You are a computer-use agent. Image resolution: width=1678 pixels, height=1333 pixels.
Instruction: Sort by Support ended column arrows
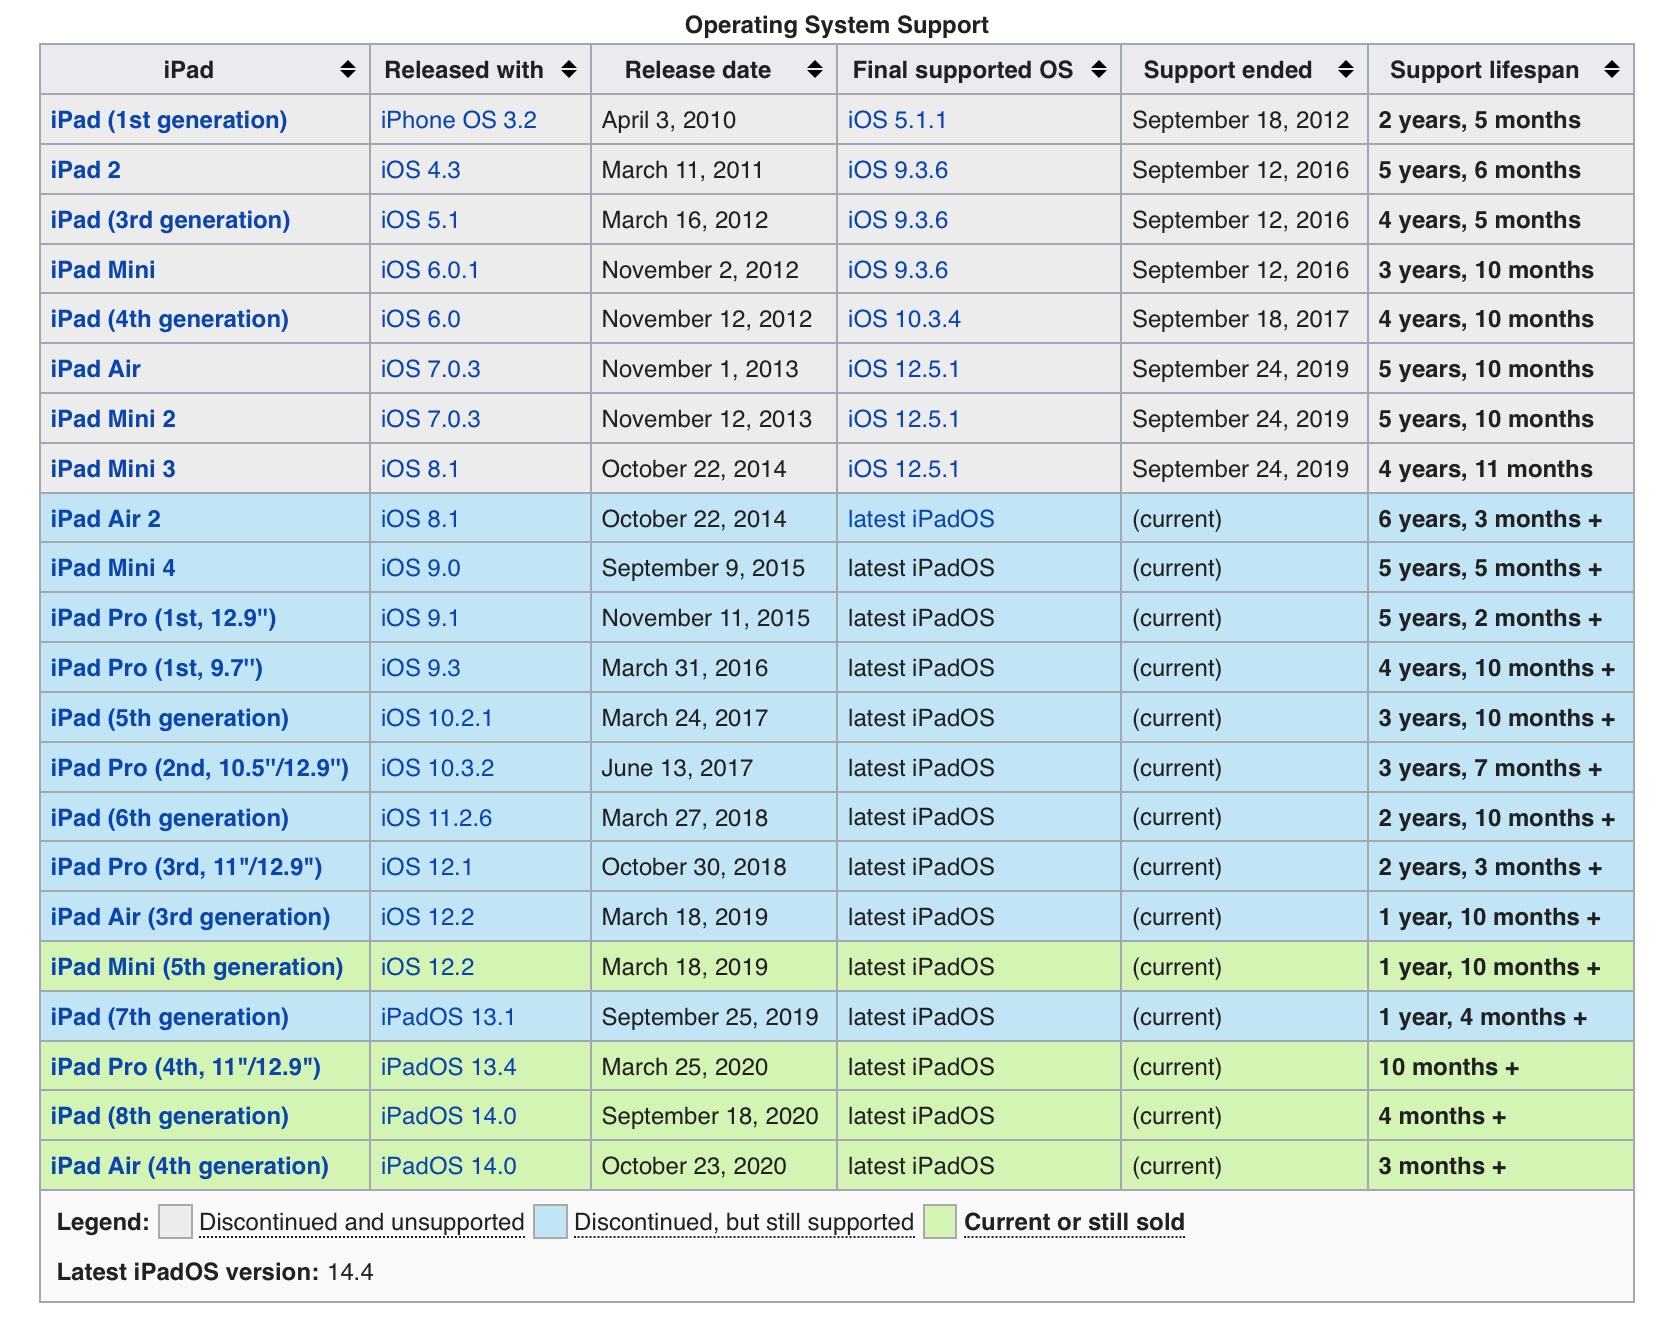click(1346, 70)
